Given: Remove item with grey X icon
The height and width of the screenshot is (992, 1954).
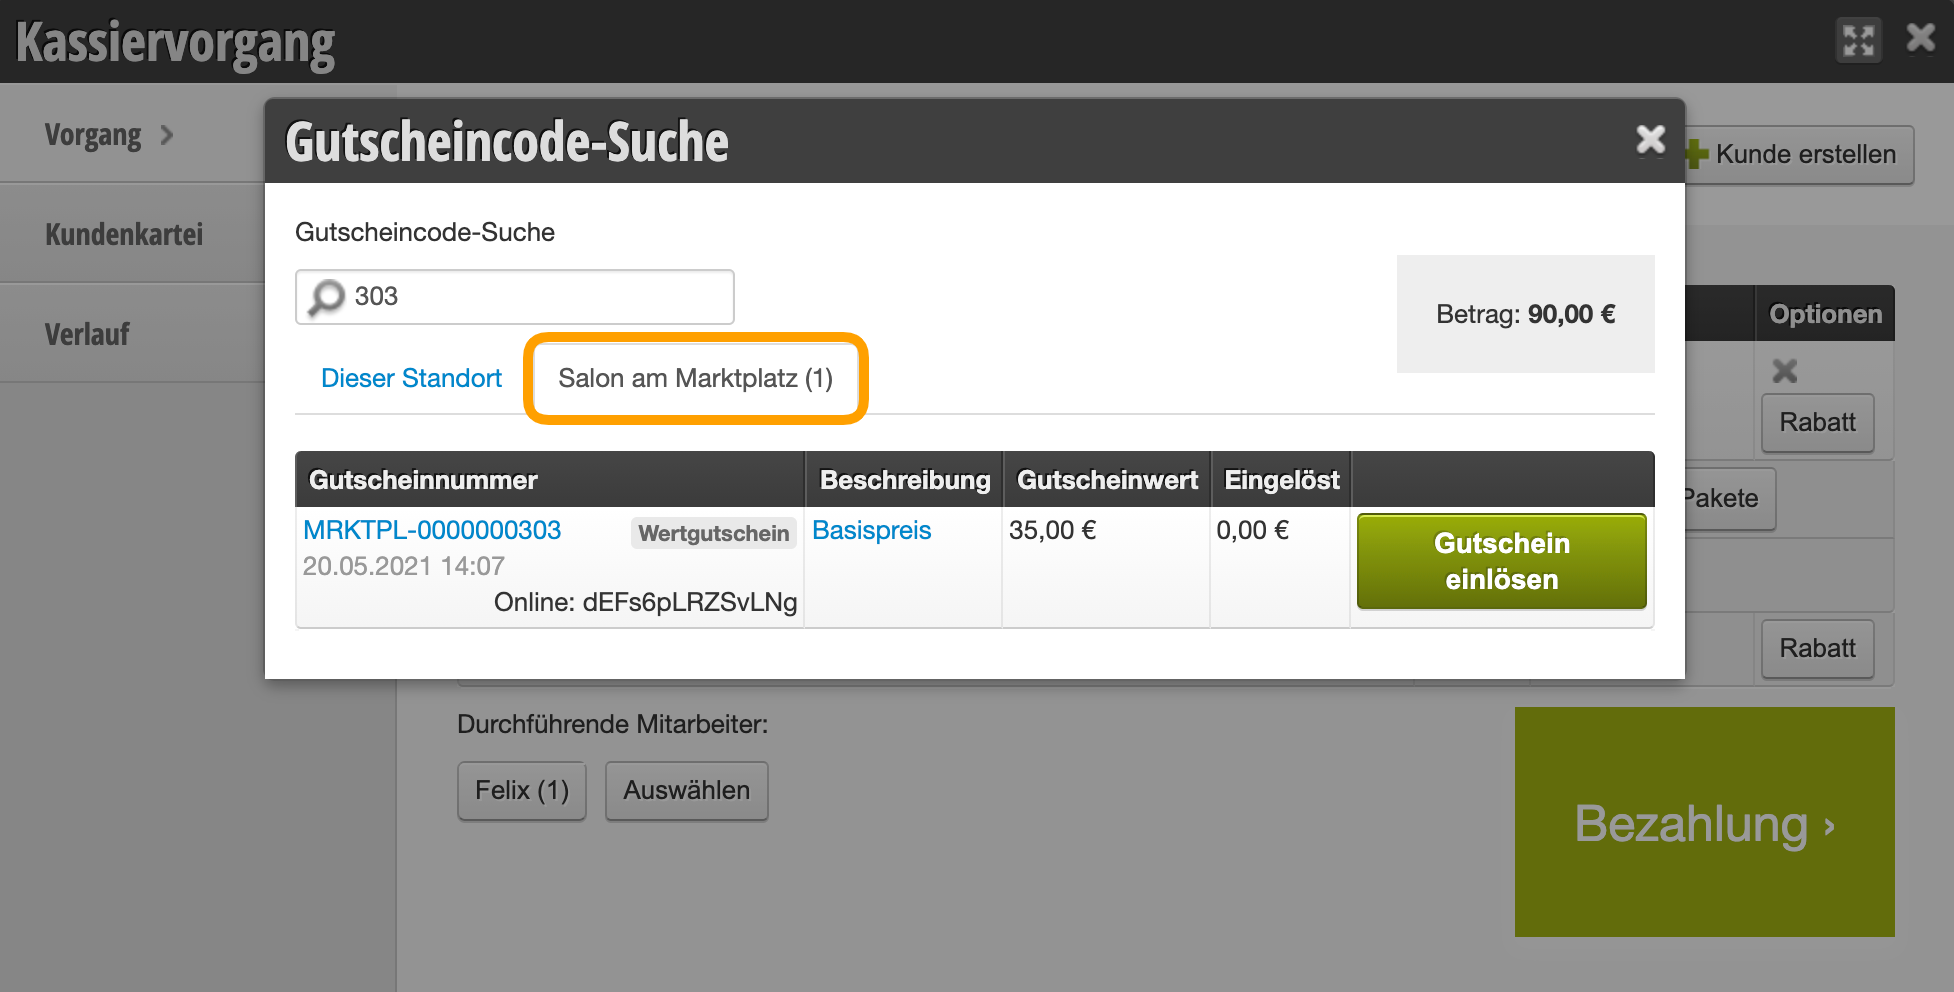Looking at the screenshot, I should (1785, 371).
